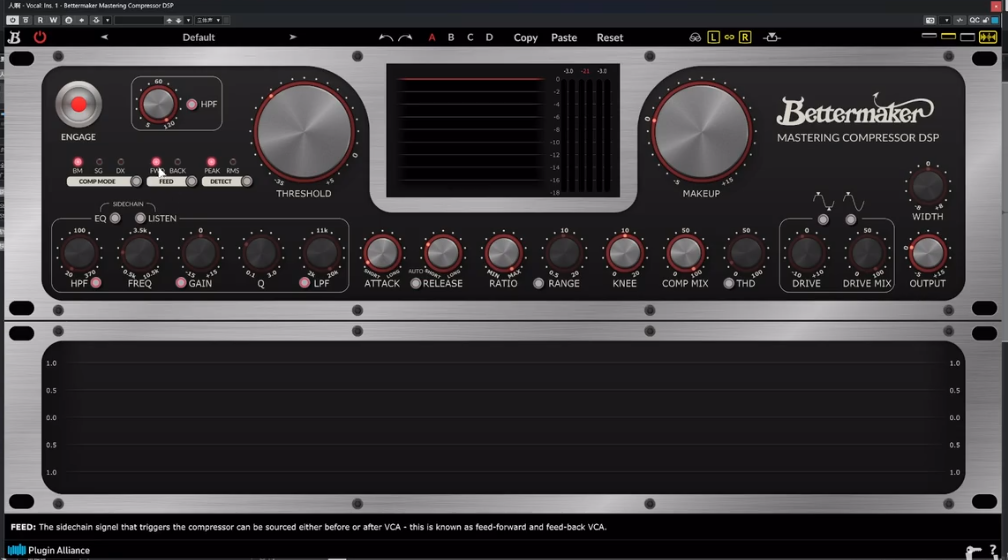Click the red plugin power icon

coord(40,37)
